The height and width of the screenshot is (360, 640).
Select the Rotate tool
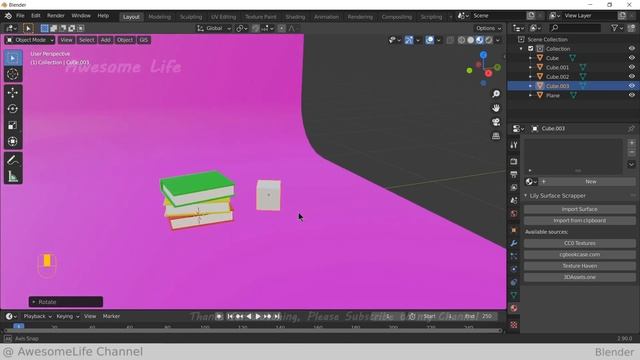click(13, 109)
